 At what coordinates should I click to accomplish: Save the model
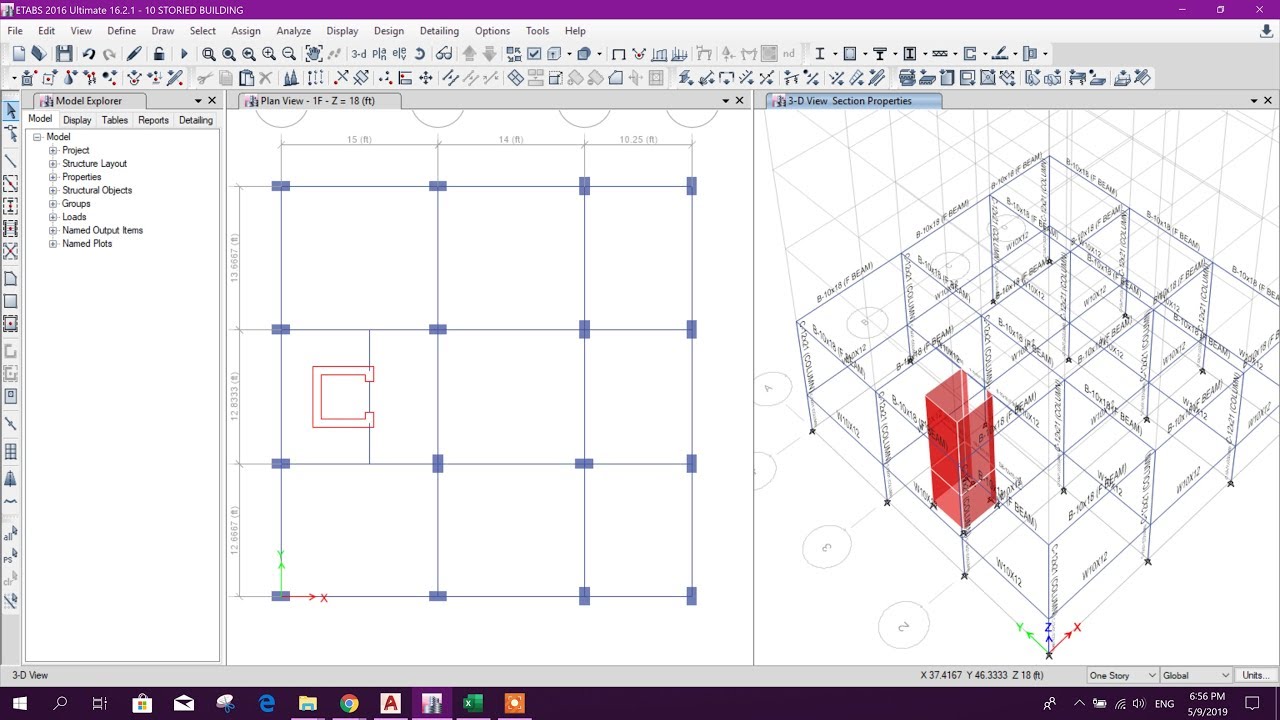pos(64,52)
